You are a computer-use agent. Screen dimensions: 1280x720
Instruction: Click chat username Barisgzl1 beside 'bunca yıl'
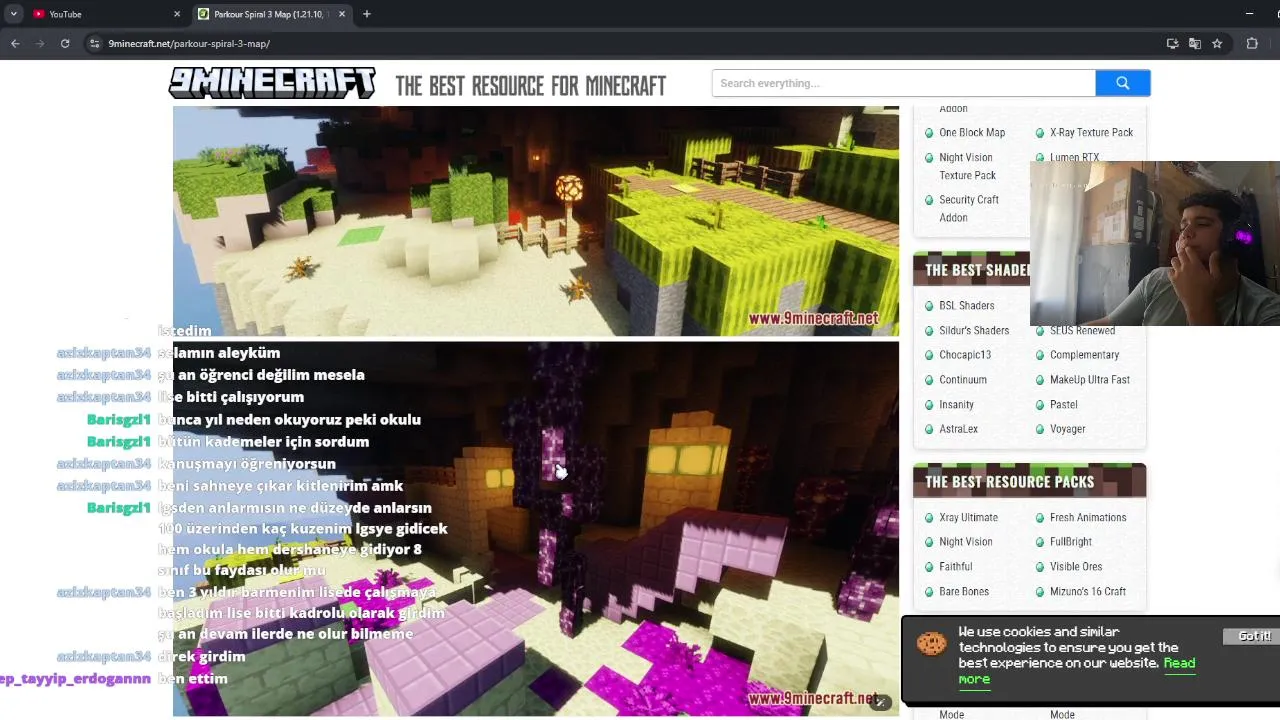pyautogui.click(x=118, y=419)
